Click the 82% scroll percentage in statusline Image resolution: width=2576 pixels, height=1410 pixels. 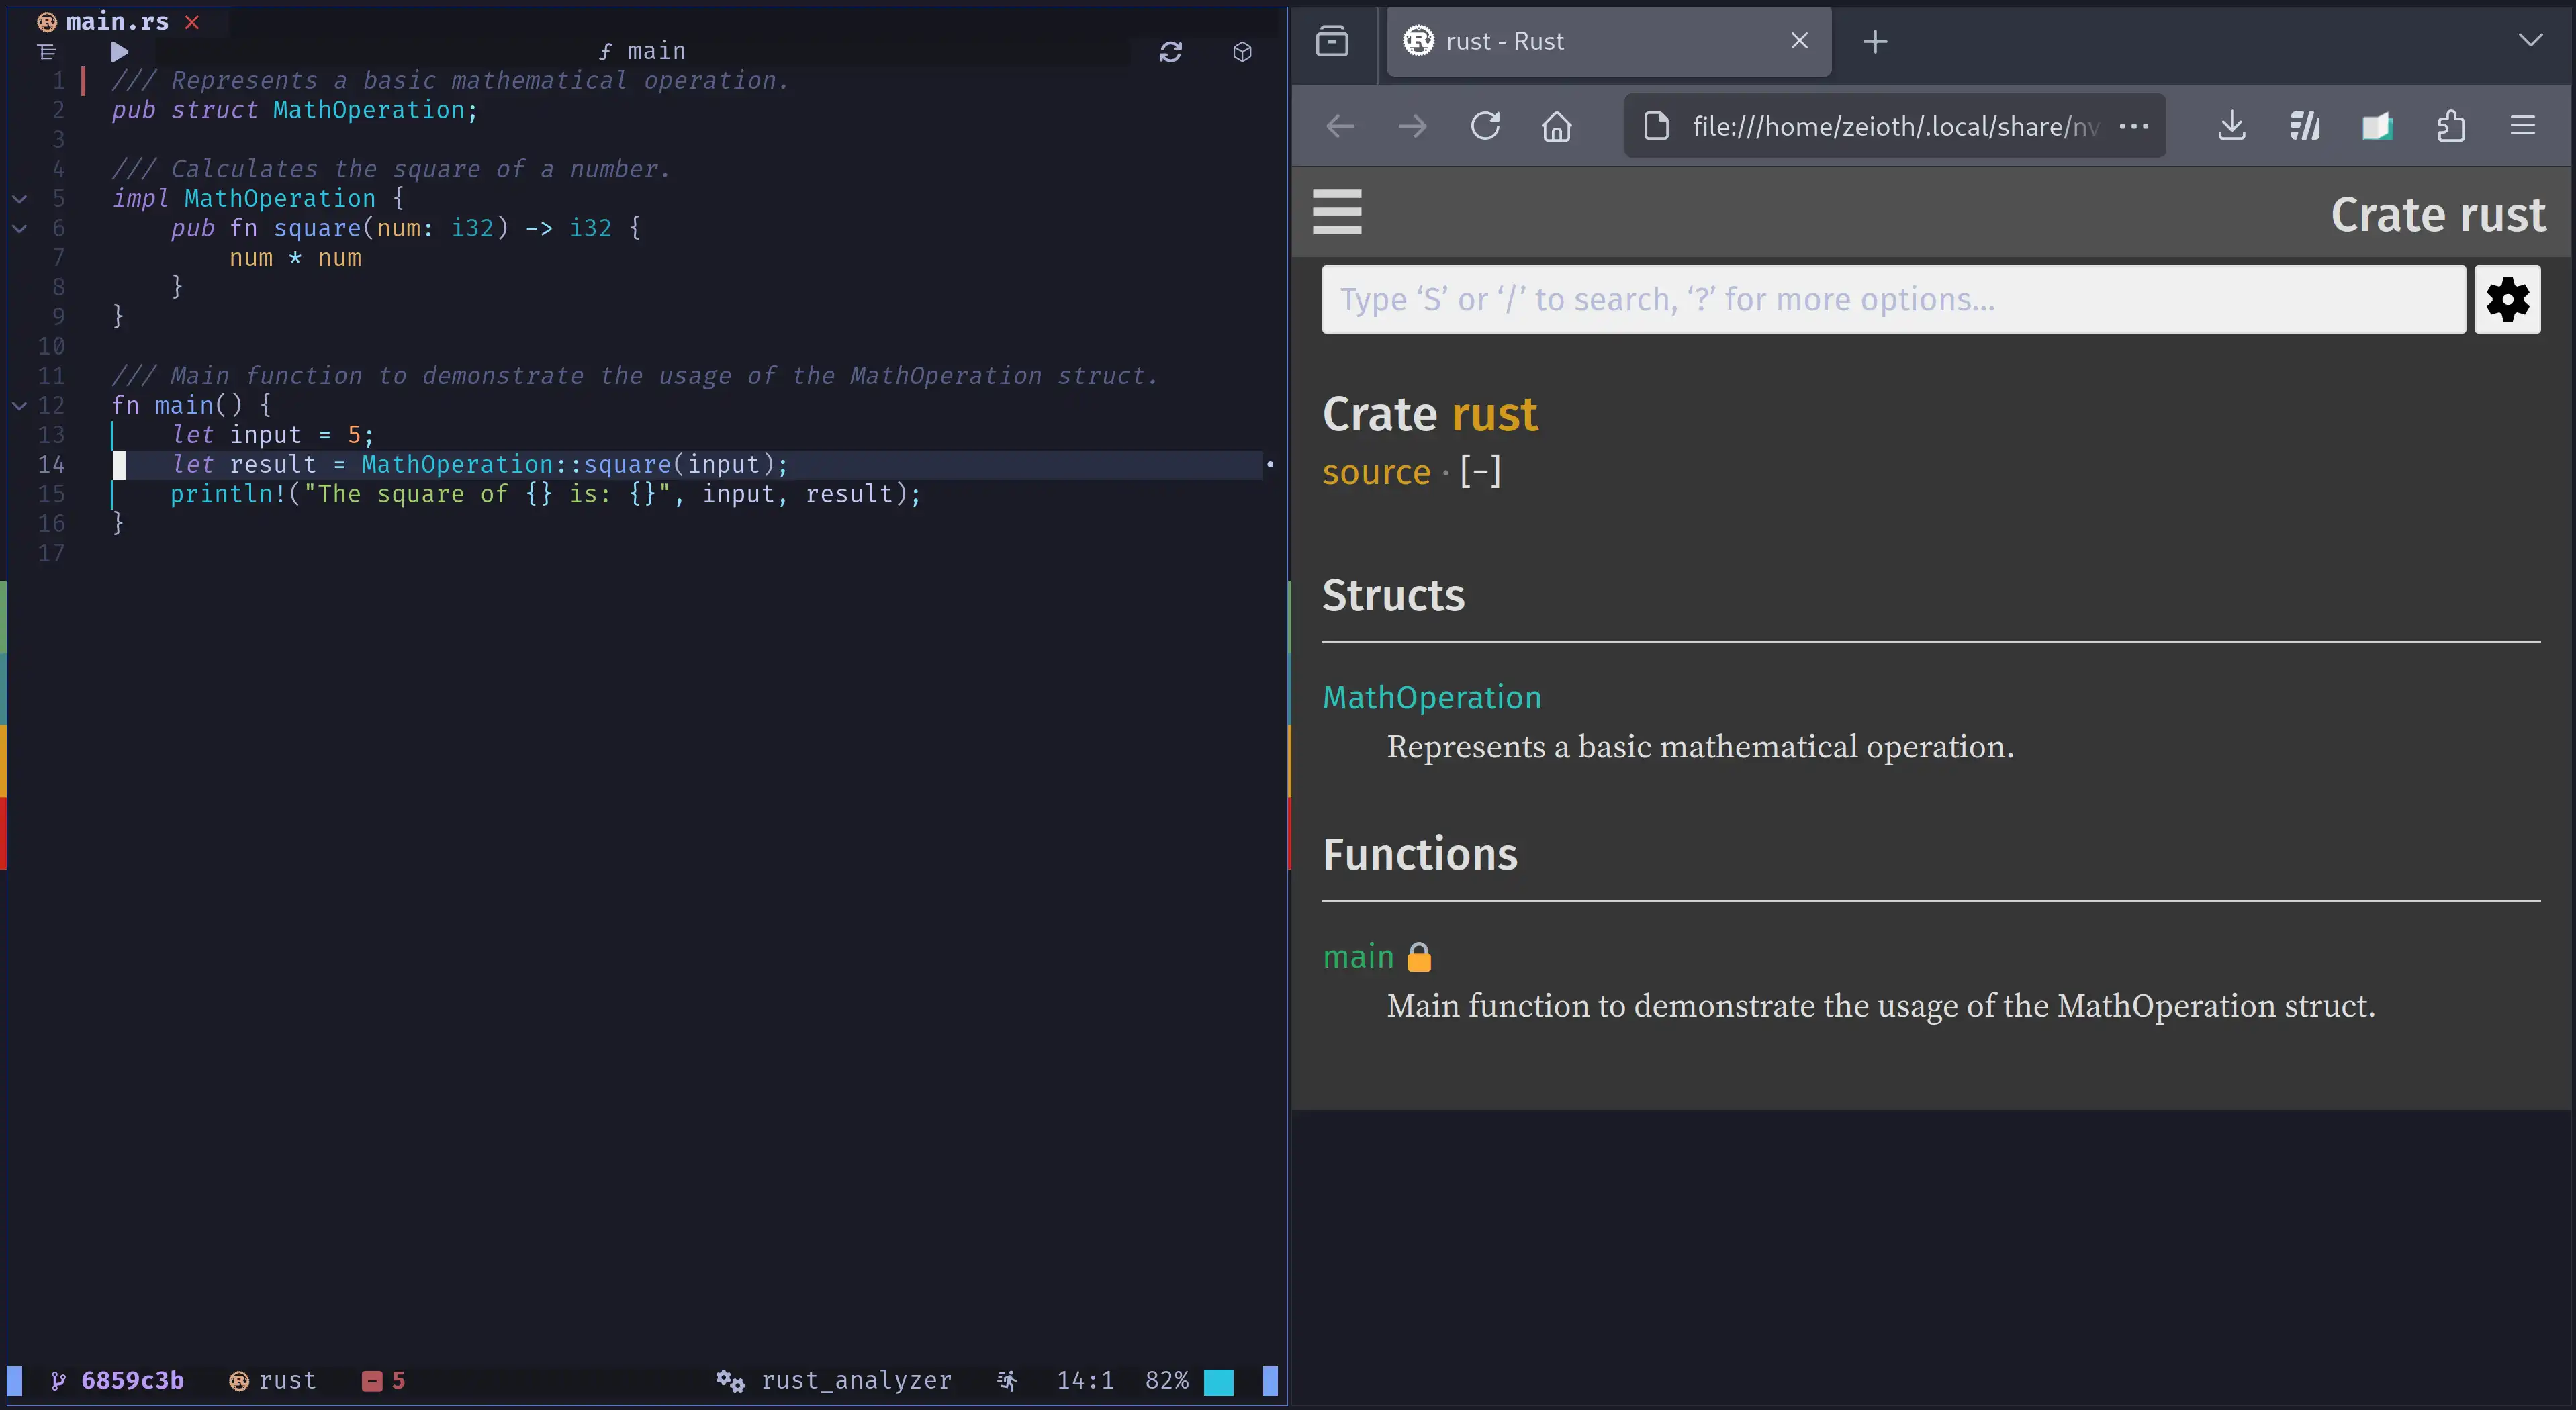1166,1380
